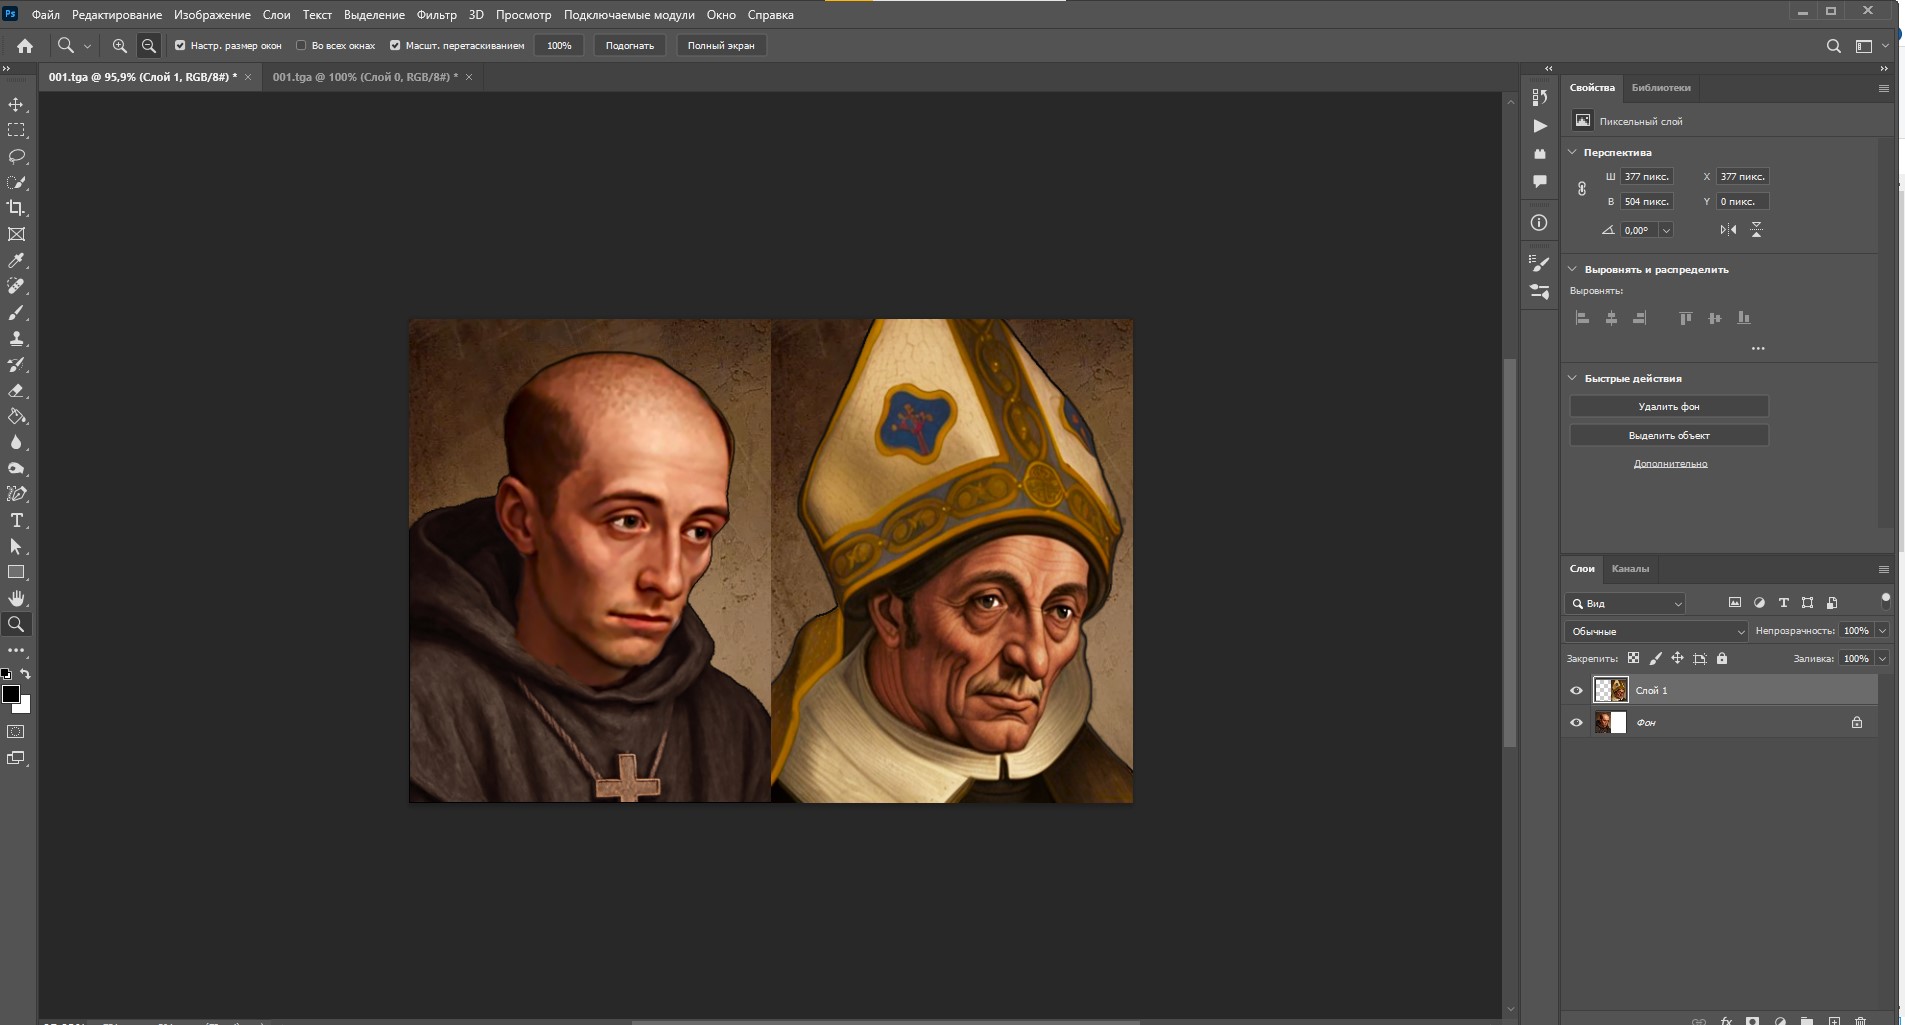Open the Непрозрачность opacity dropdown arrow
The image size is (1905, 1025).
pyautogui.click(x=1882, y=631)
